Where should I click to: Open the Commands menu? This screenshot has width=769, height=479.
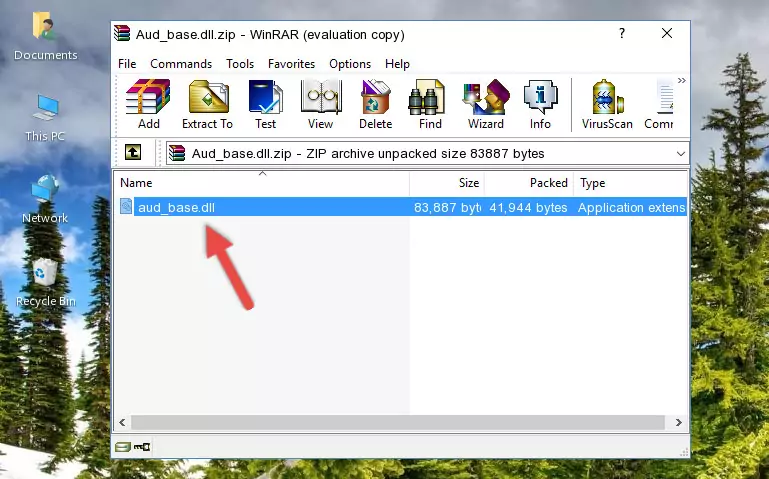181,64
